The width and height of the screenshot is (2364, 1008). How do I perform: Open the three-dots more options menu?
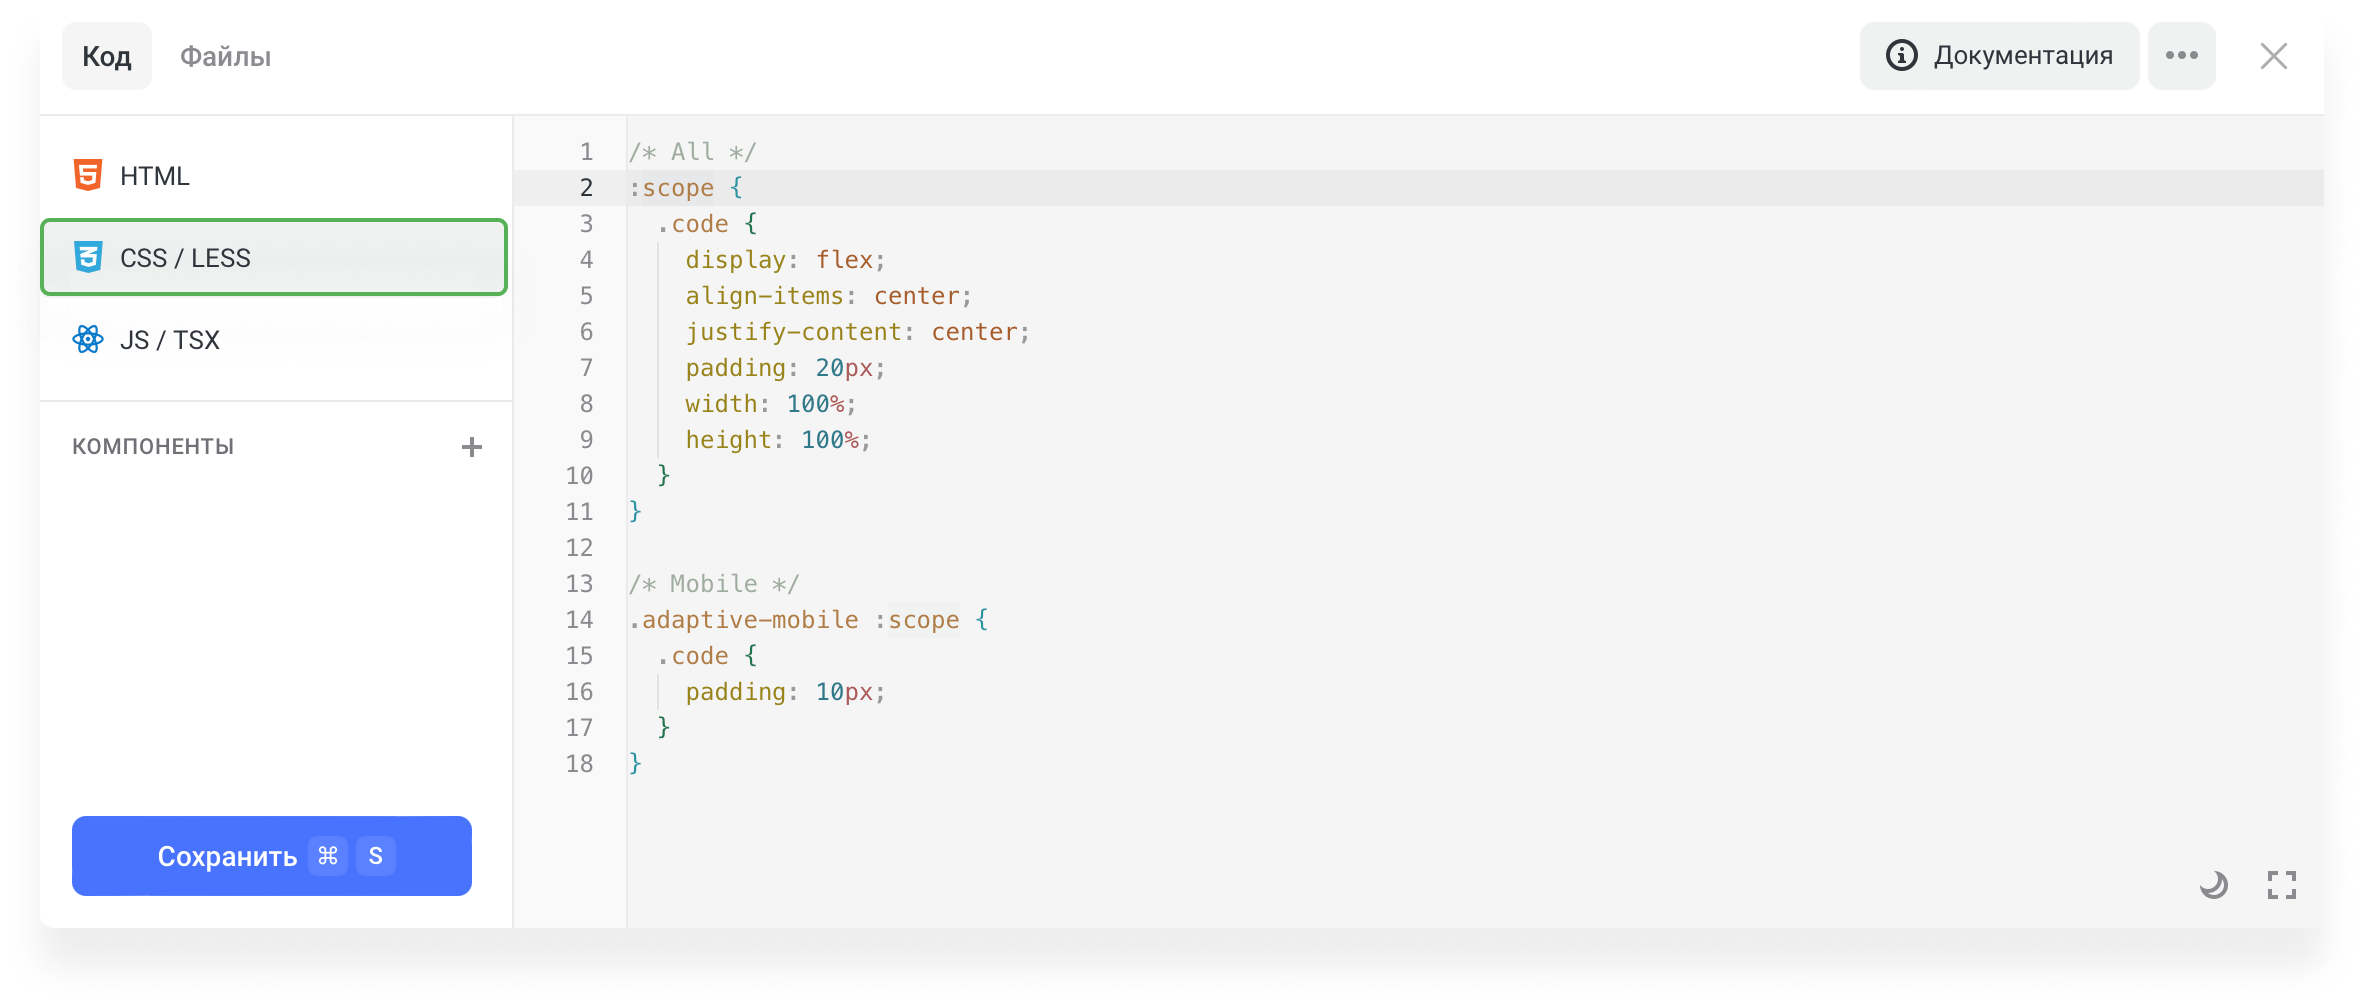click(x=2181, y=56)
